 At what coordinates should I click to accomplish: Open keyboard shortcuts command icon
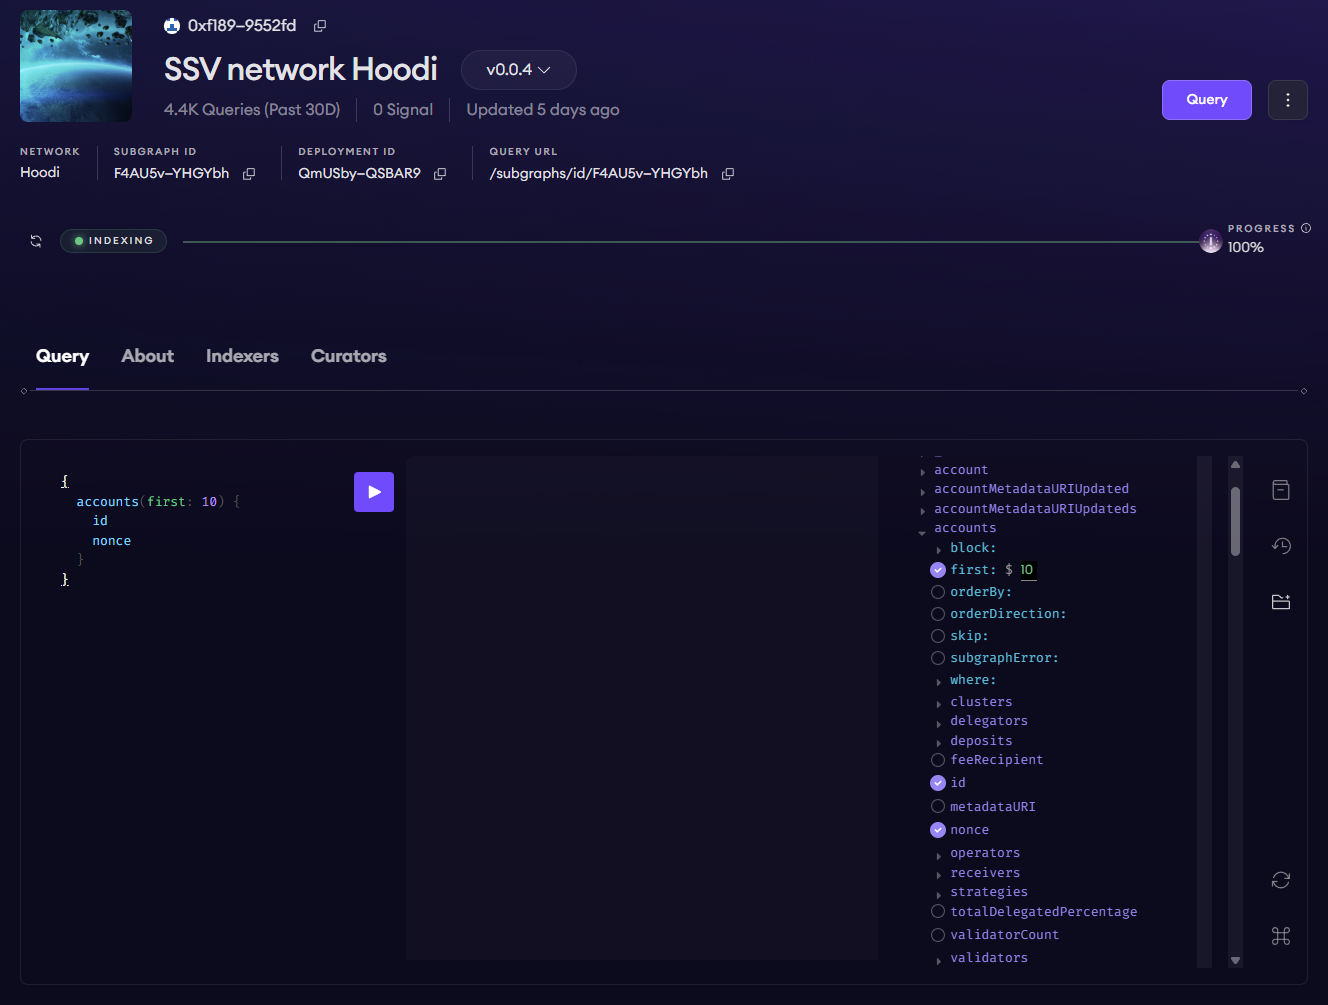pos(1281,936)
